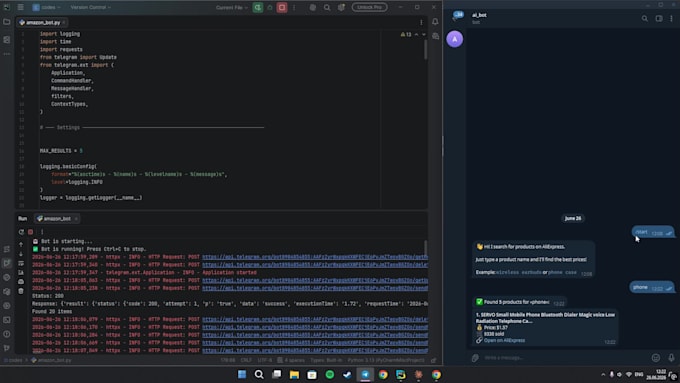Open the Problems tool window icon

[x=7, y=334]
